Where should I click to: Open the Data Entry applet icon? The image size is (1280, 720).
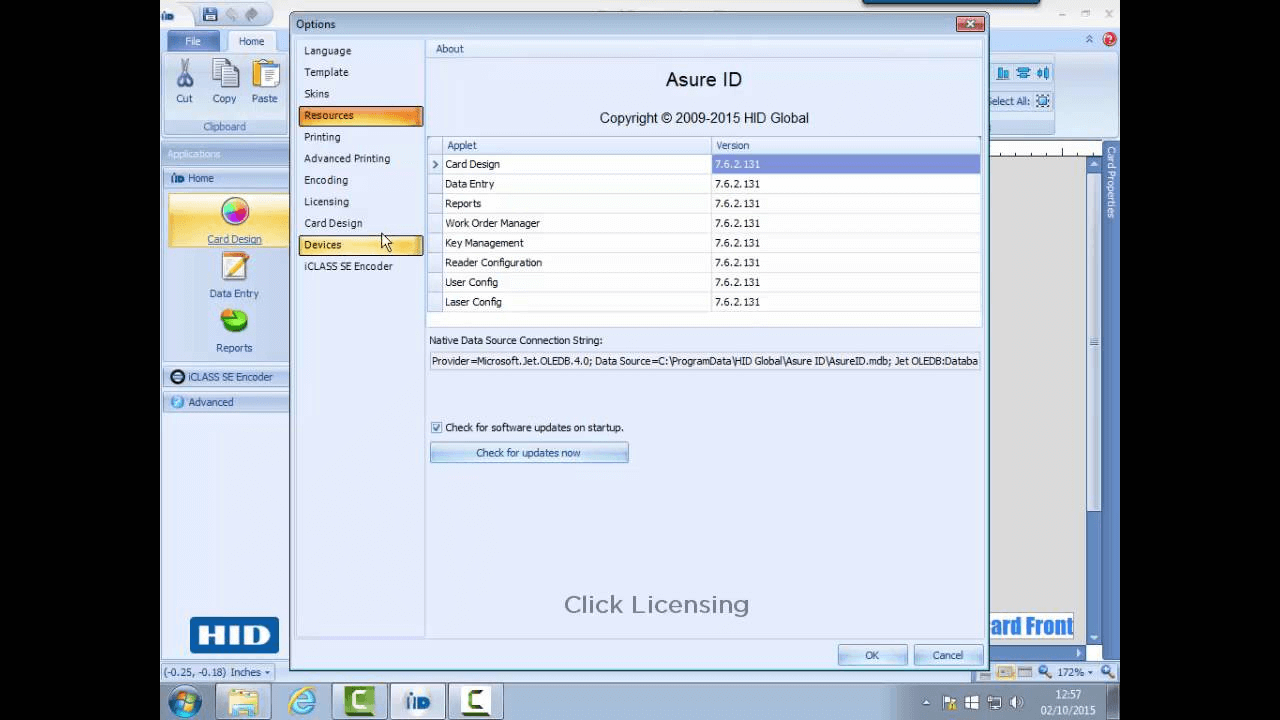[x=234, y=266]
